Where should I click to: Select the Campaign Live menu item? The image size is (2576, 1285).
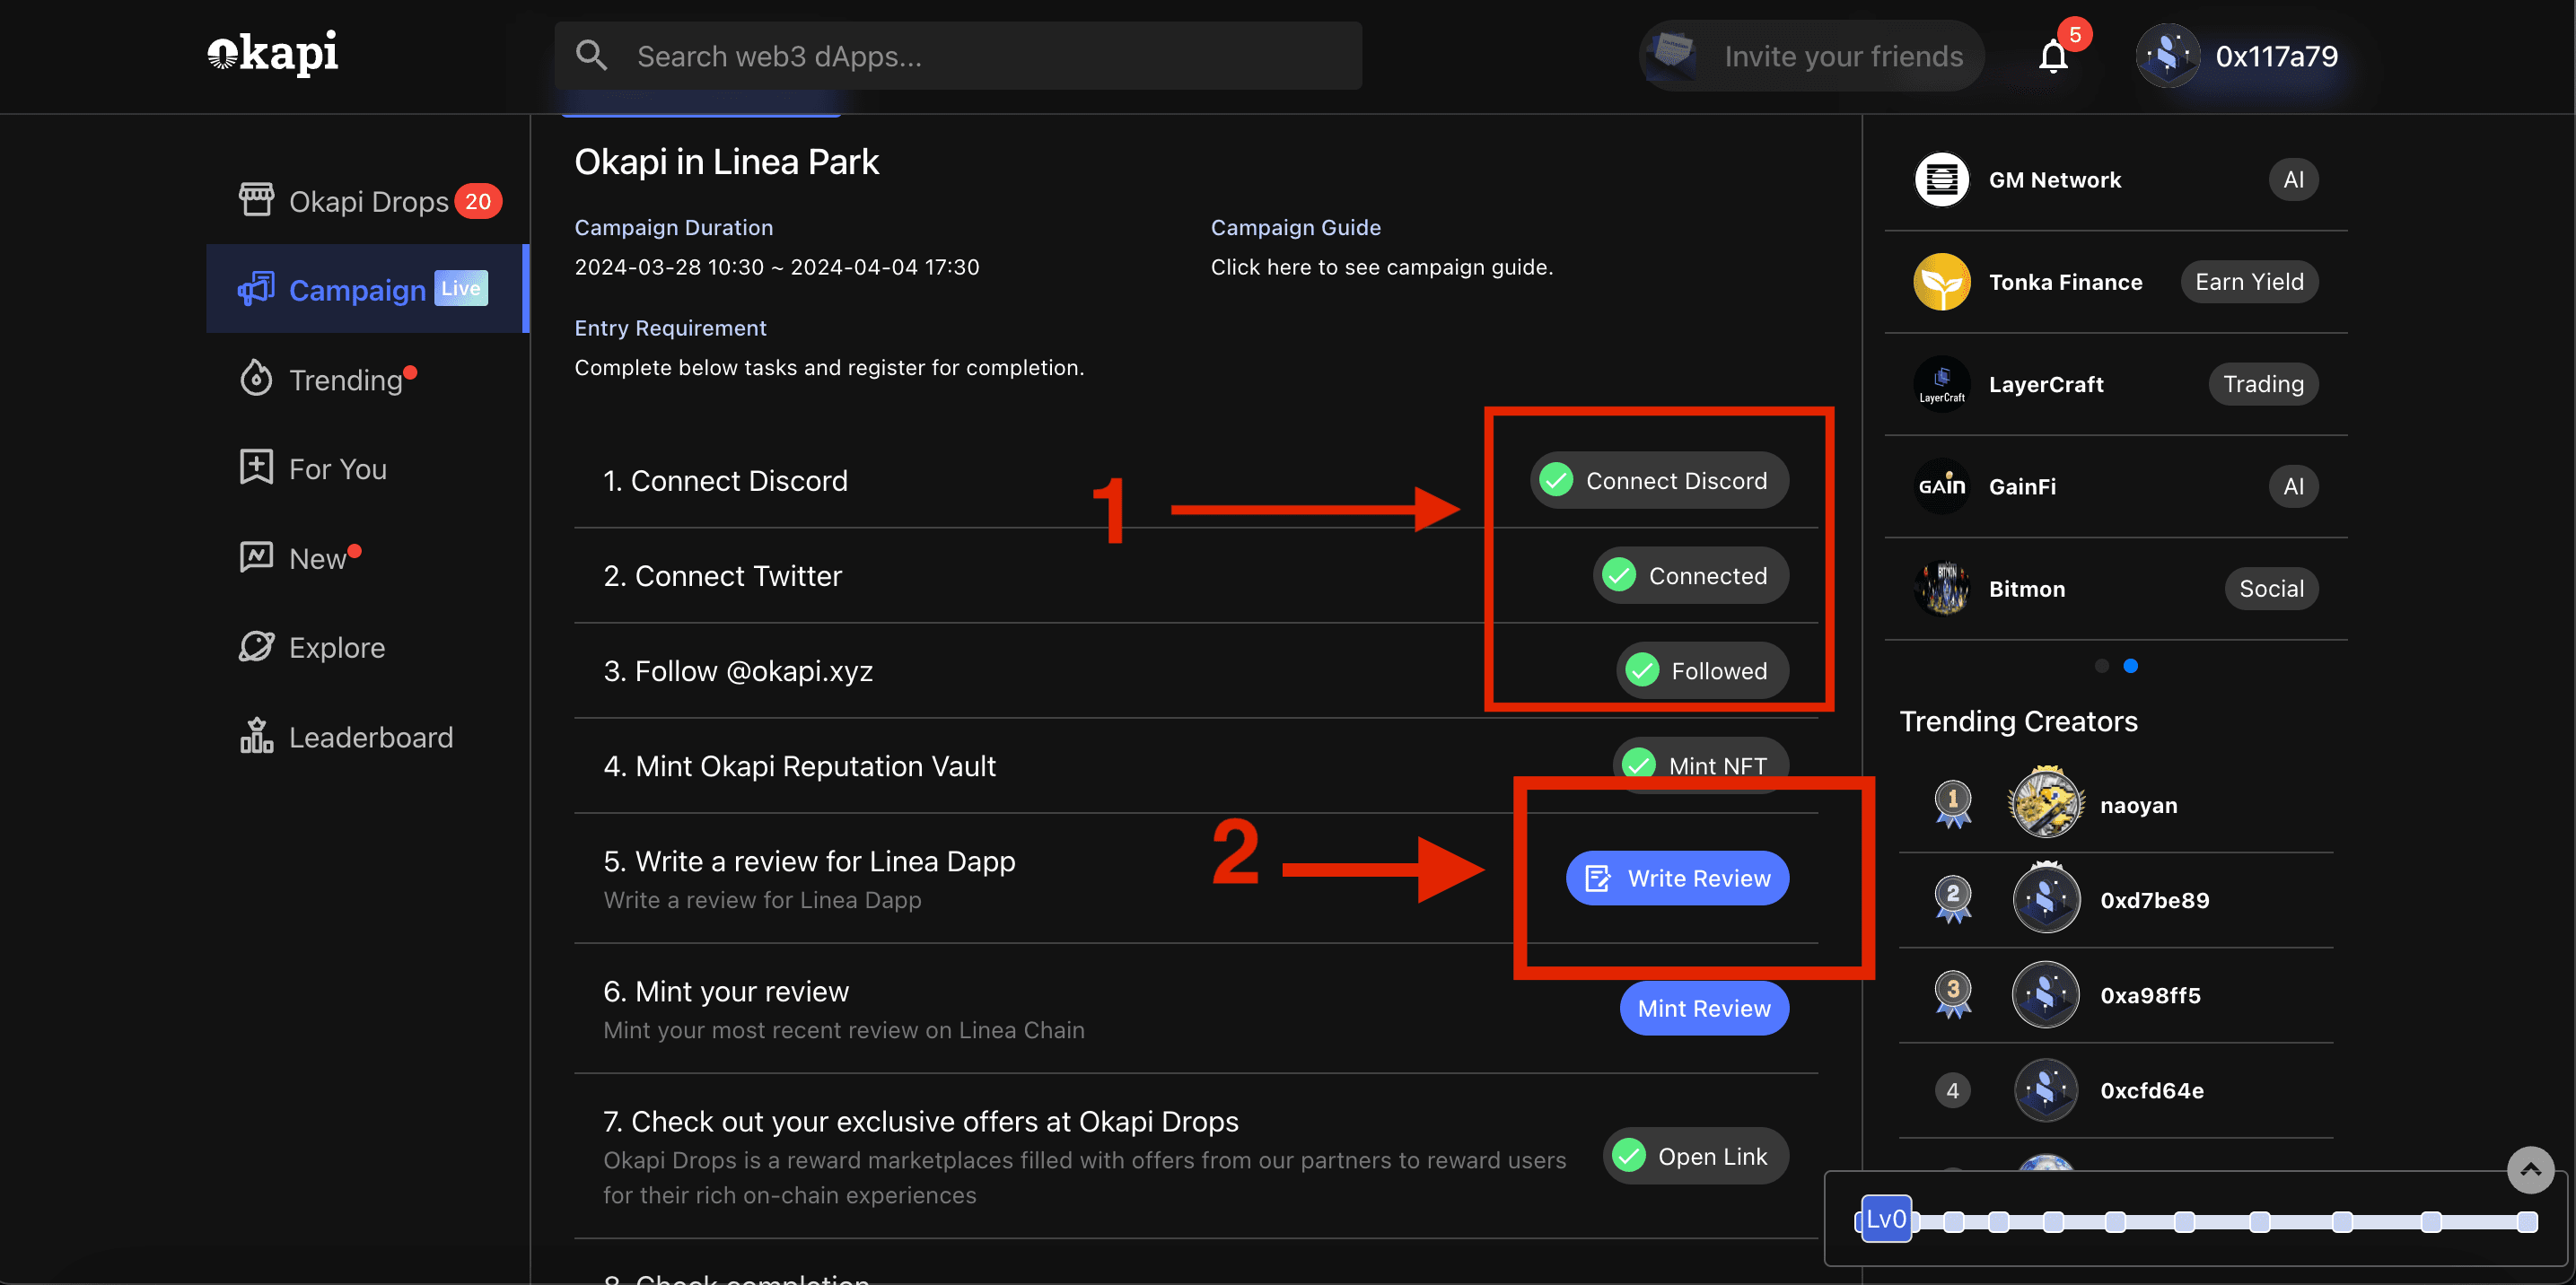[366, 289]
